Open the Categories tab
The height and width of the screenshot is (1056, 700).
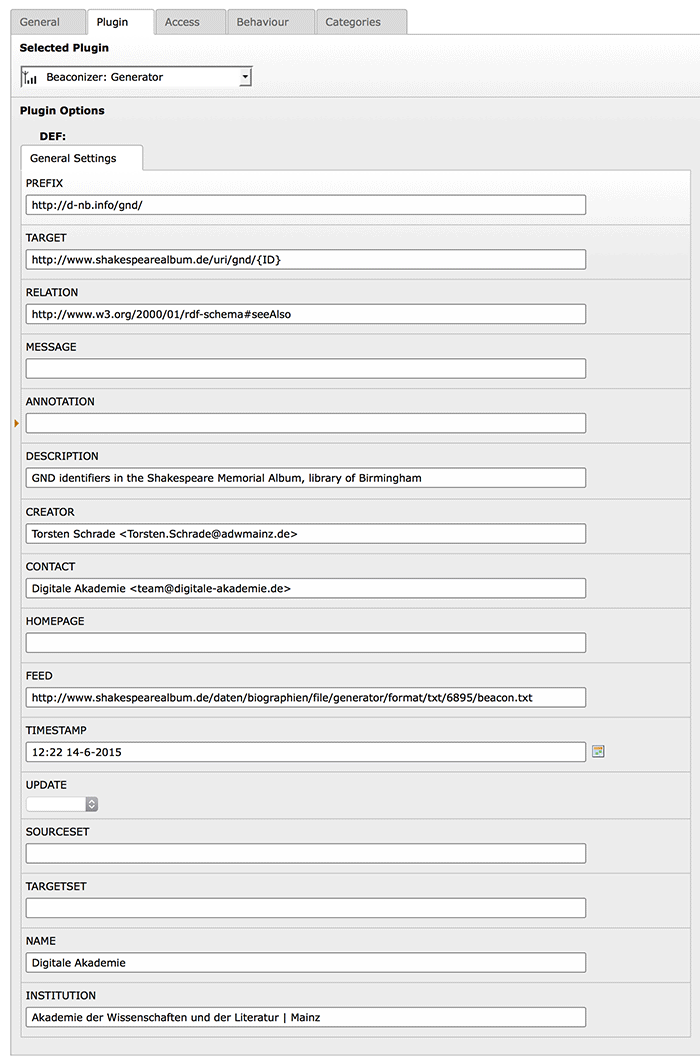(353, 22)
